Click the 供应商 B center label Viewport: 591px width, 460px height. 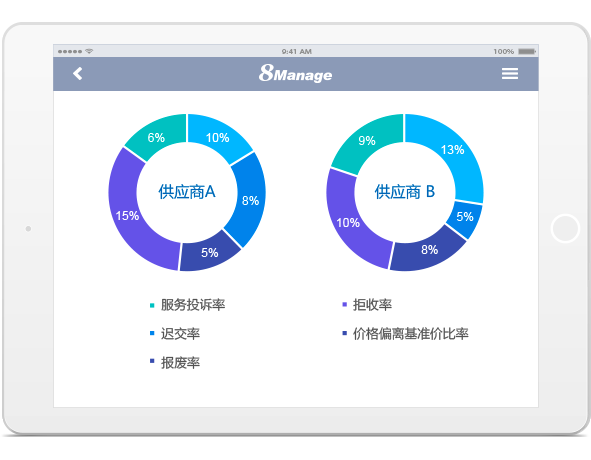[405, 192]
